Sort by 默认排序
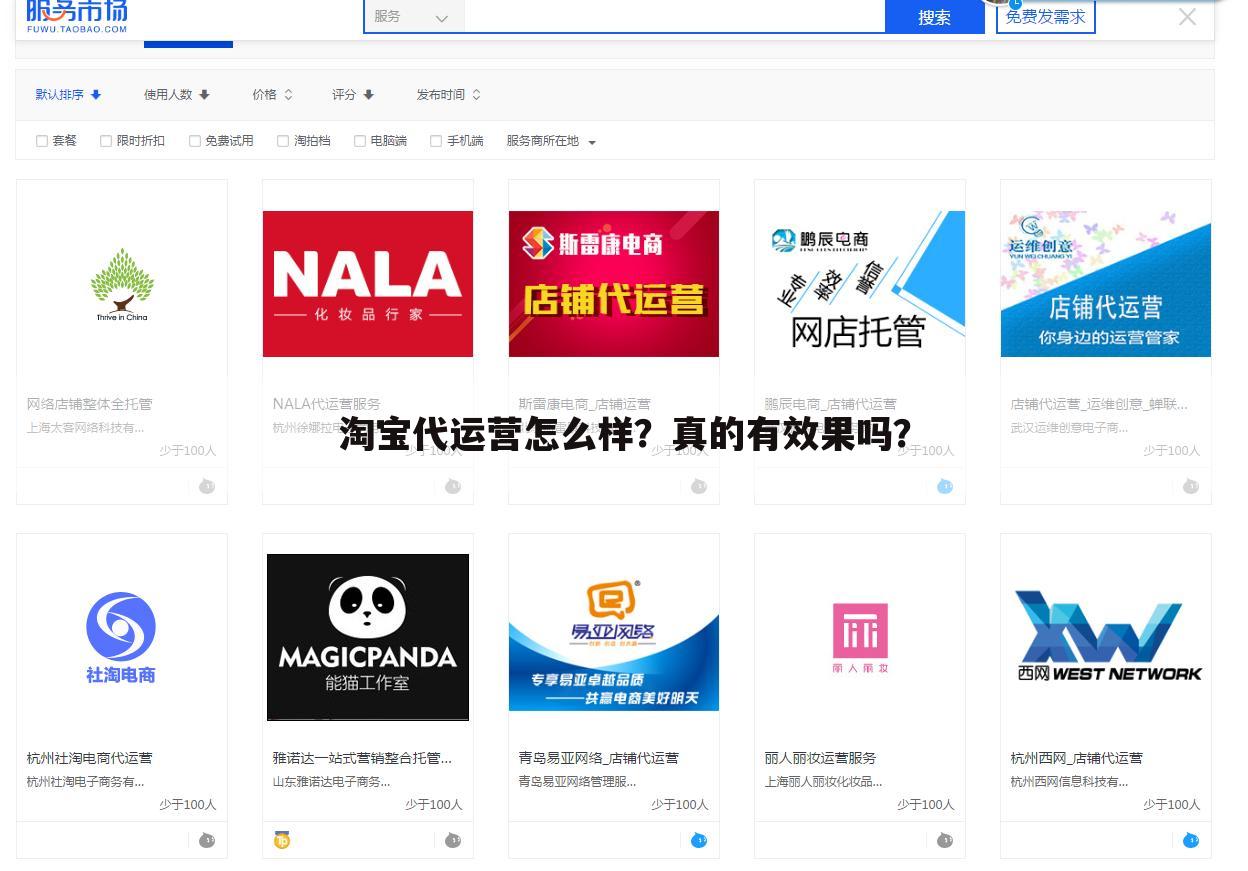 pos(68,95)
